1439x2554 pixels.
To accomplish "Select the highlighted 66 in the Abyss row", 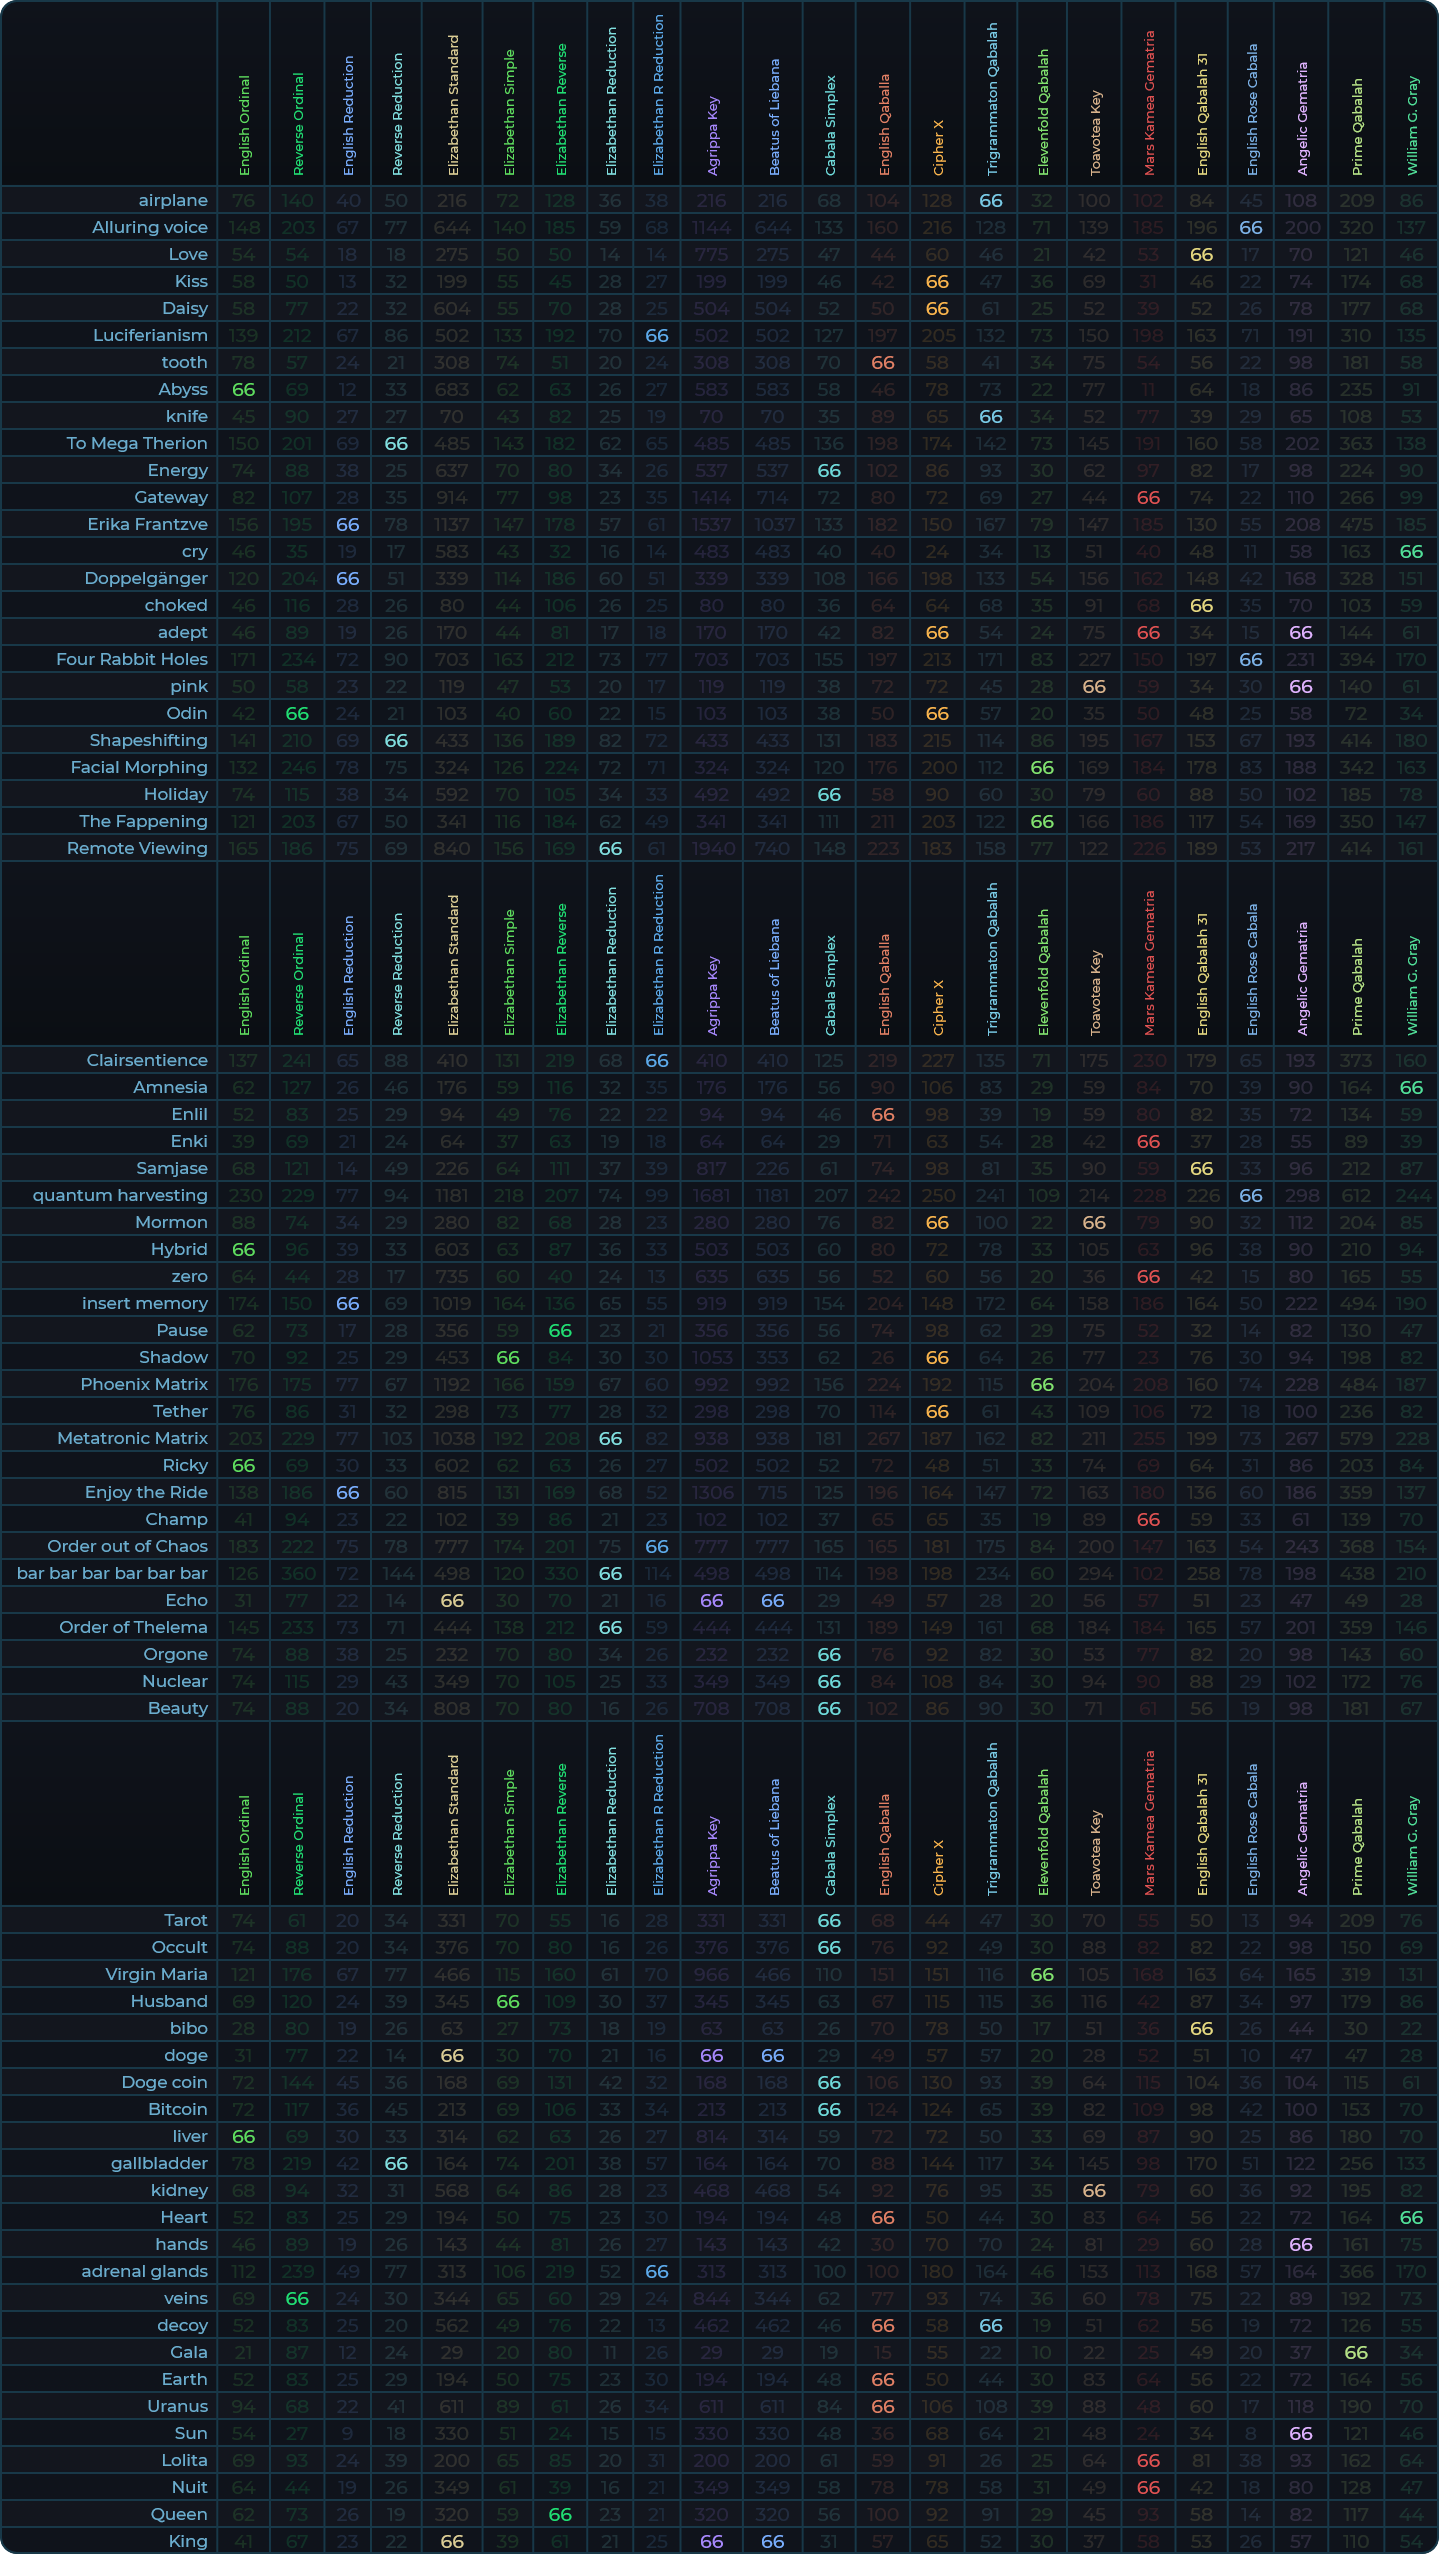I will coord(244,390).
